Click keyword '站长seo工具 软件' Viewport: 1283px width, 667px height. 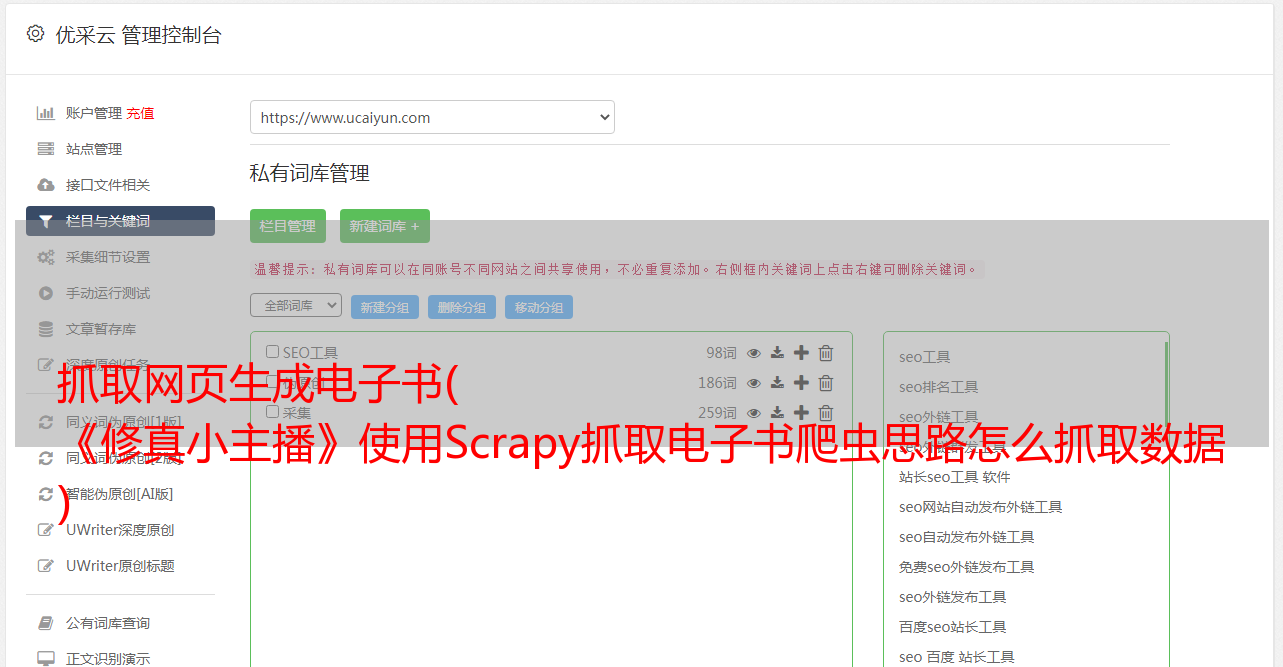pos(955,477)
